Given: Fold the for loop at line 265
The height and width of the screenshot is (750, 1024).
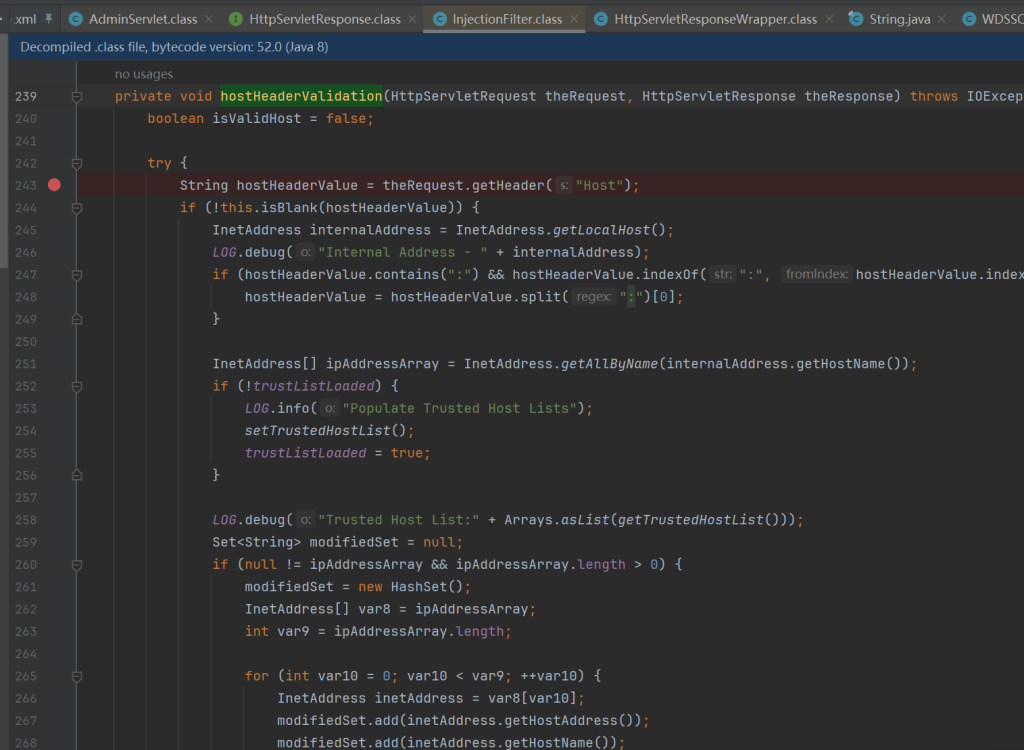Looking at the screenshot, I should (76, 677).
